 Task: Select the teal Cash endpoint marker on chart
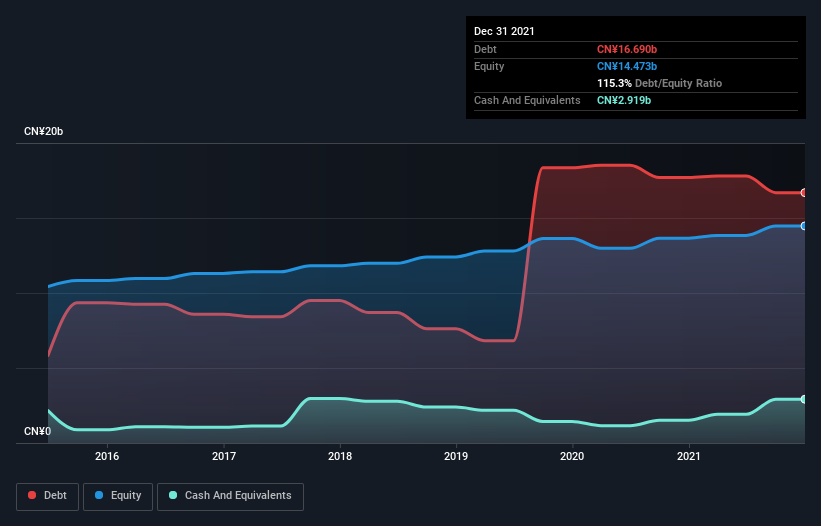(x=804, y=399)
